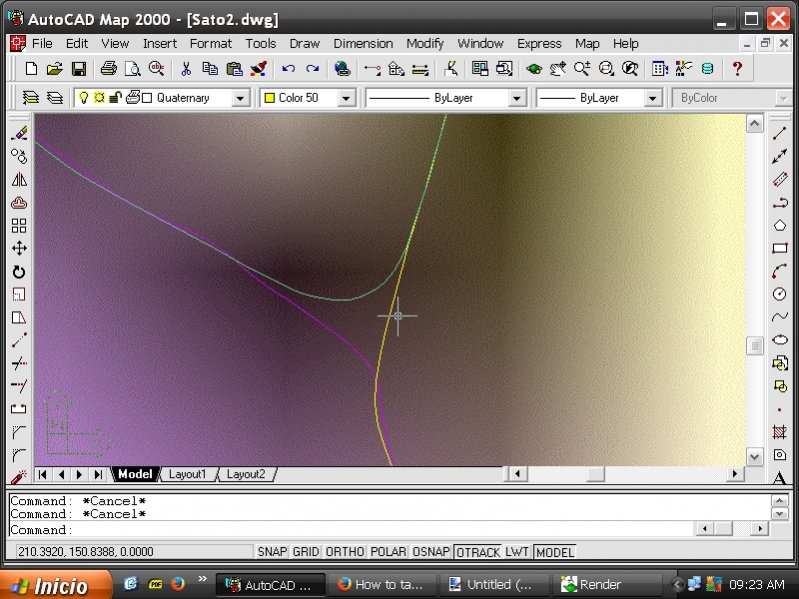Select the Rotate tool

19,272
